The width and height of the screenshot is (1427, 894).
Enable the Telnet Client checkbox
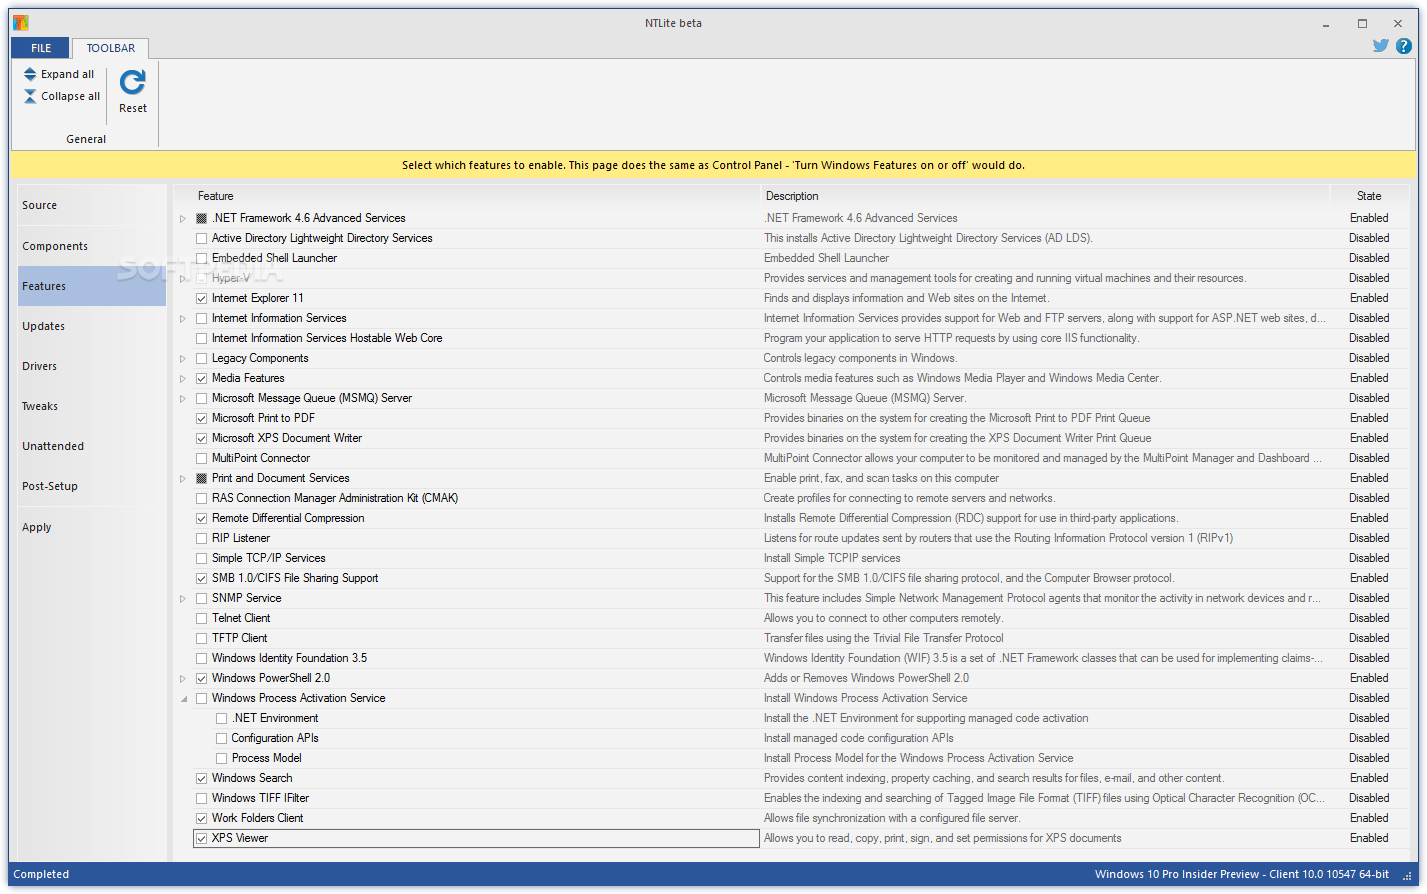click(202, 618)
